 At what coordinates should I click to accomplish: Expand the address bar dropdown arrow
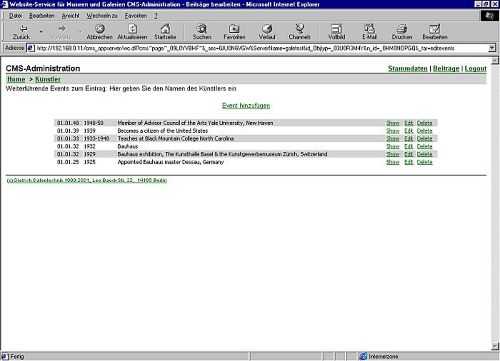pos(492,48)
